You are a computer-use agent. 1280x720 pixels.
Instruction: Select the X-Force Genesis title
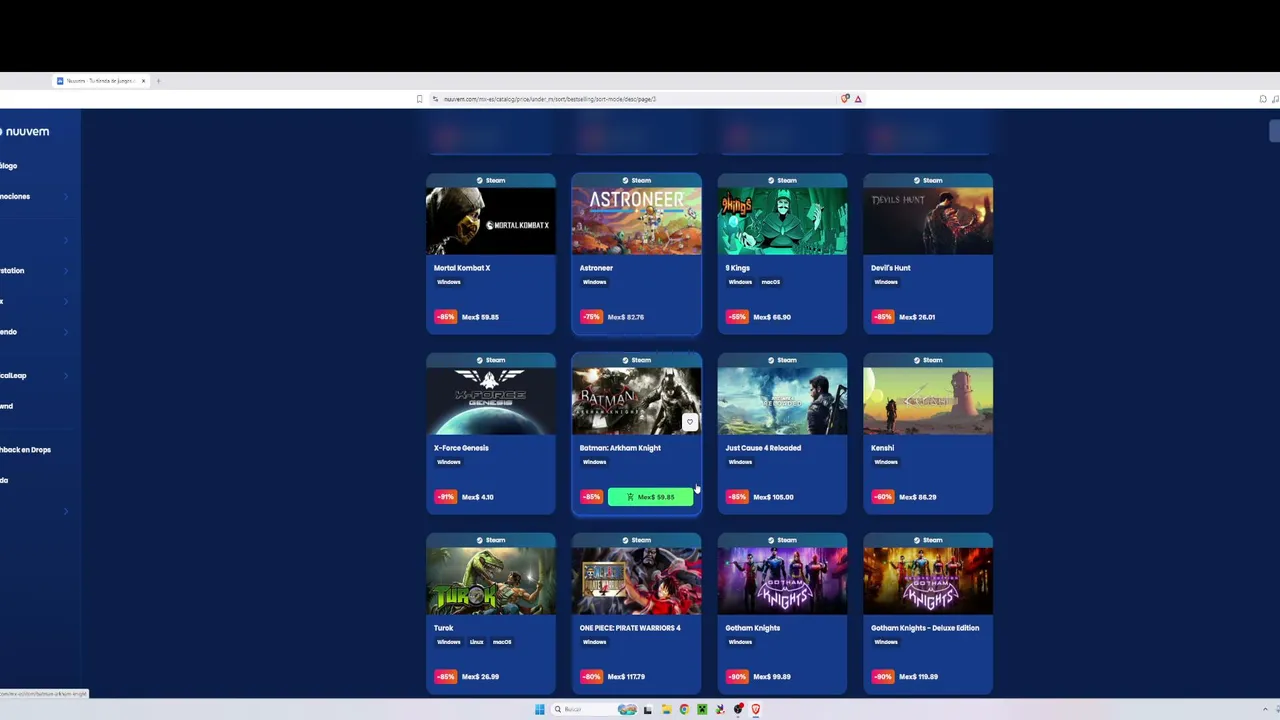(x=461, y=448)
